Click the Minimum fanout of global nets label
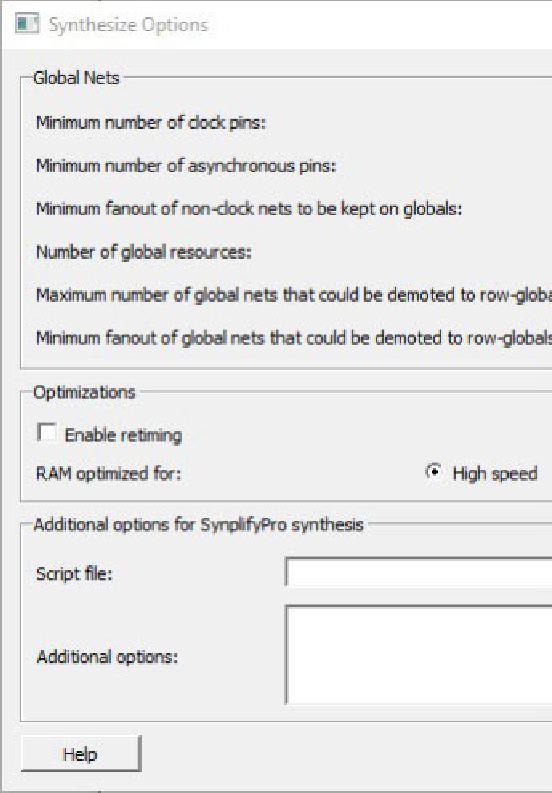 pos(293,338)
